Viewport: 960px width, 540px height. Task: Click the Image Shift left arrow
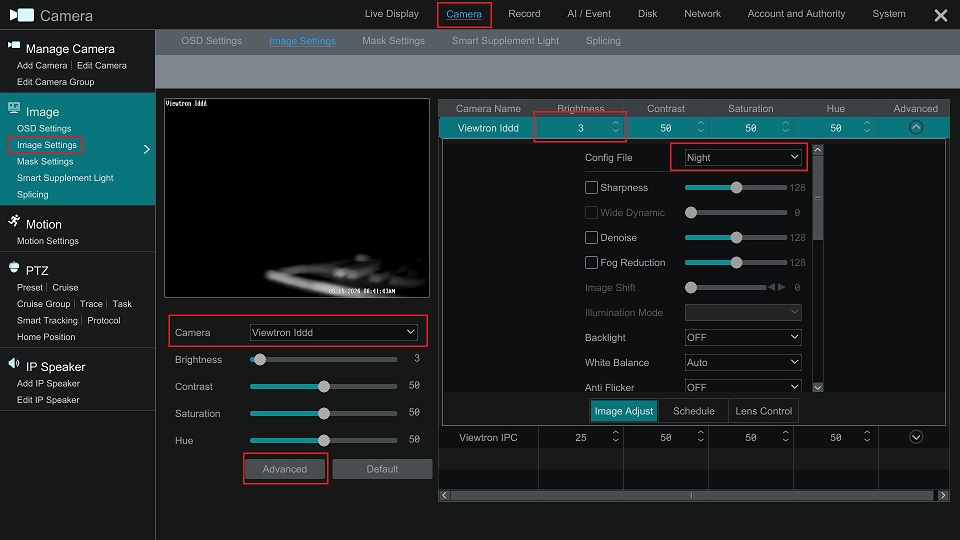(x=771, y=287)
